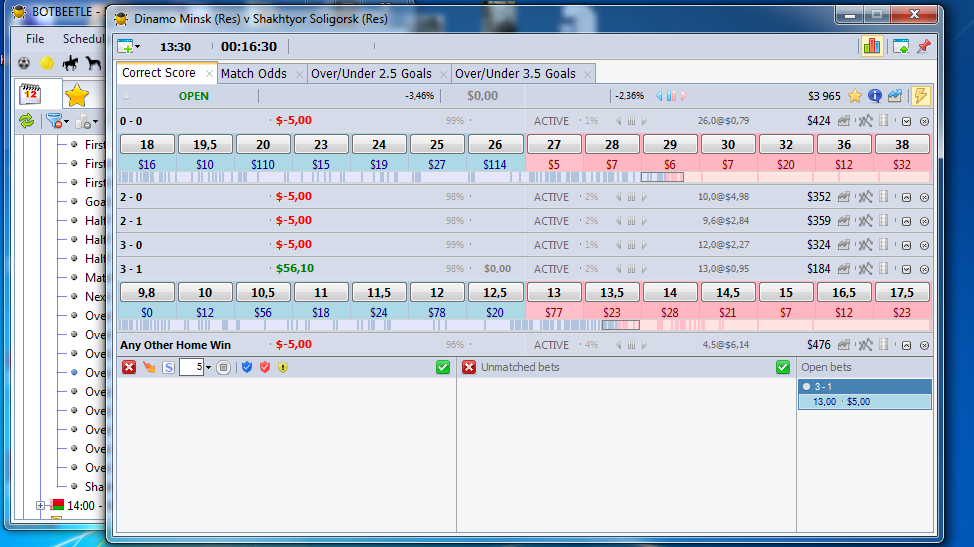Open the favorites star panel in BOTBEETLE
Image resolution: width=974 pixels, height=547 pixels.
[x=76, y=96]
